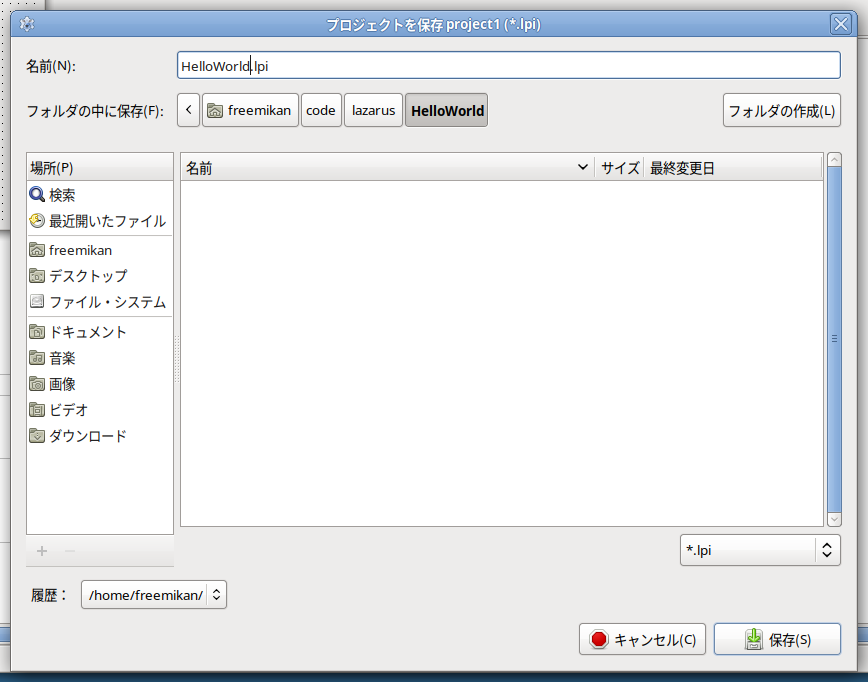Select the freemikan home folder in places
This screenshot has width=868, height=682.
click(80, 250)
